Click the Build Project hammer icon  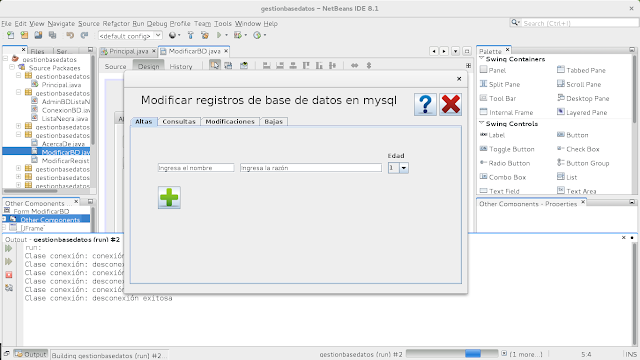coord(191,36)
